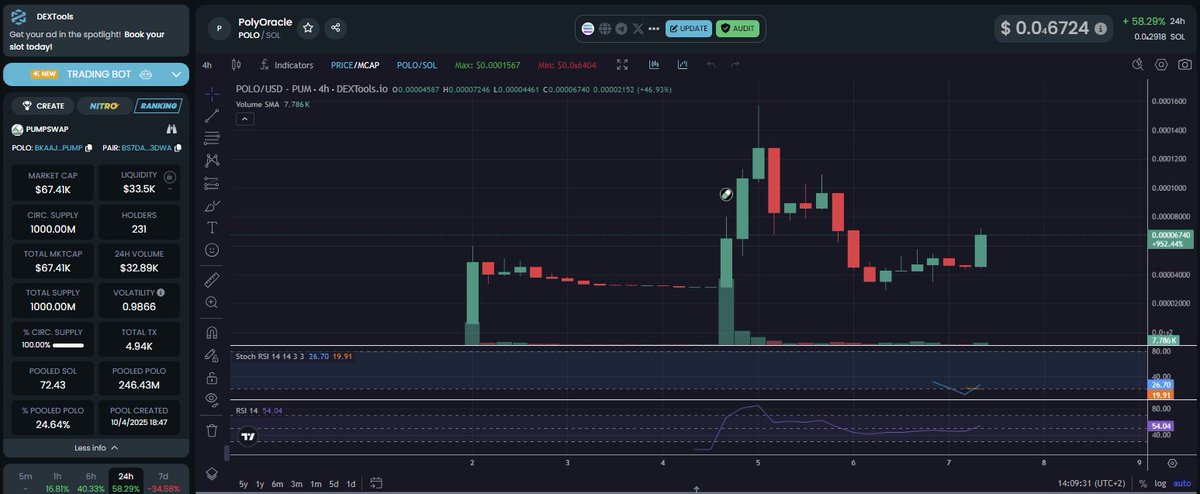Select the trend line drawing tool
The image size is (1200, 494).
(x=212, y=116)
